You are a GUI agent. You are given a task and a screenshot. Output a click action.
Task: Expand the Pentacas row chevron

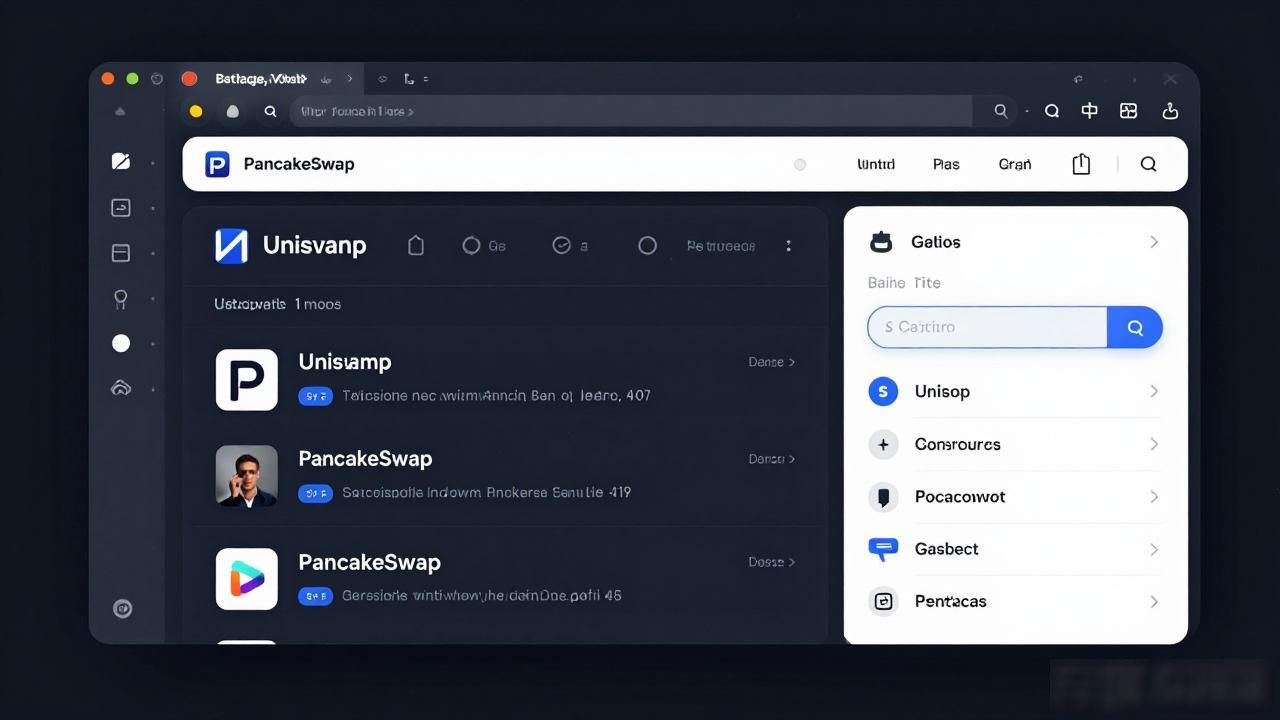(1154, 601)
